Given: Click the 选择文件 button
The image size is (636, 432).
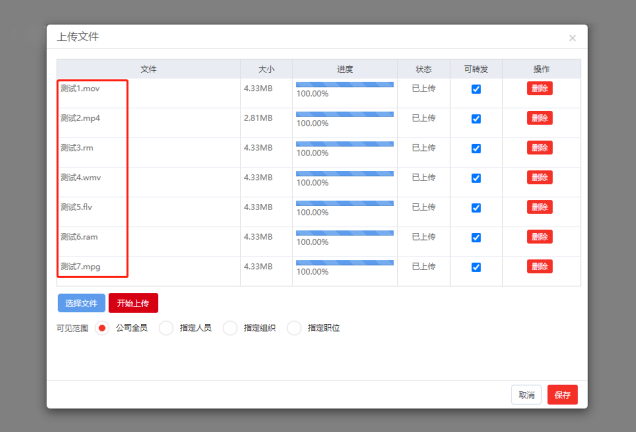Looking at the screenshot, I should pyautogui.click(x=81, y=303).
